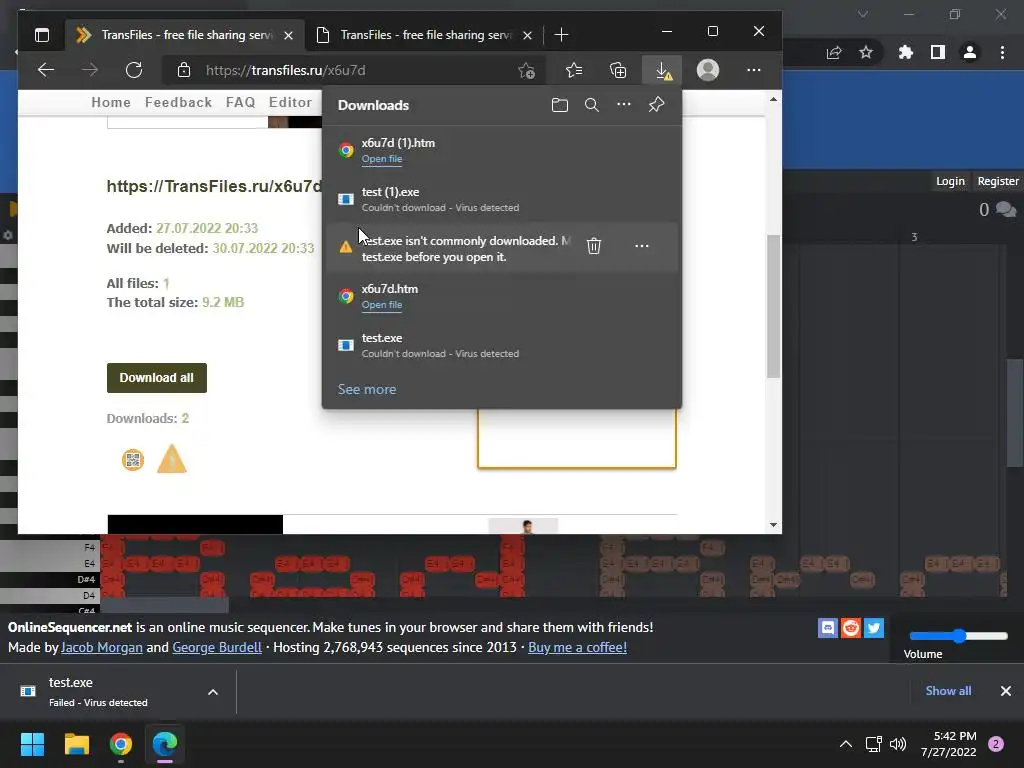Bookmark page star in Chrome window

866,52
